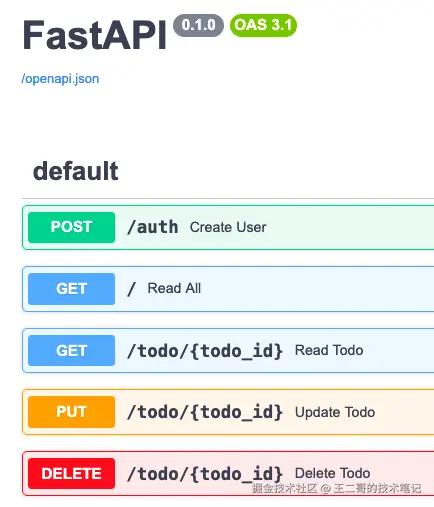Select the Create User summary text
Viewport: 434px width, 507px height.
click(228, 227)
